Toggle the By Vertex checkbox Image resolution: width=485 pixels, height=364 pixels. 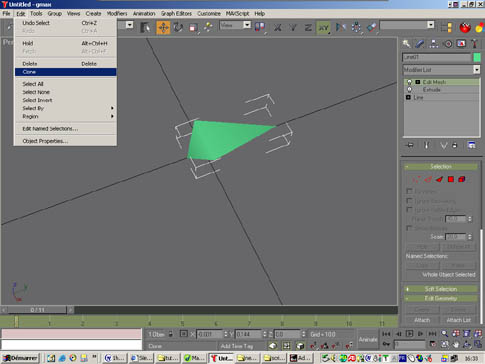coord(409,191)
